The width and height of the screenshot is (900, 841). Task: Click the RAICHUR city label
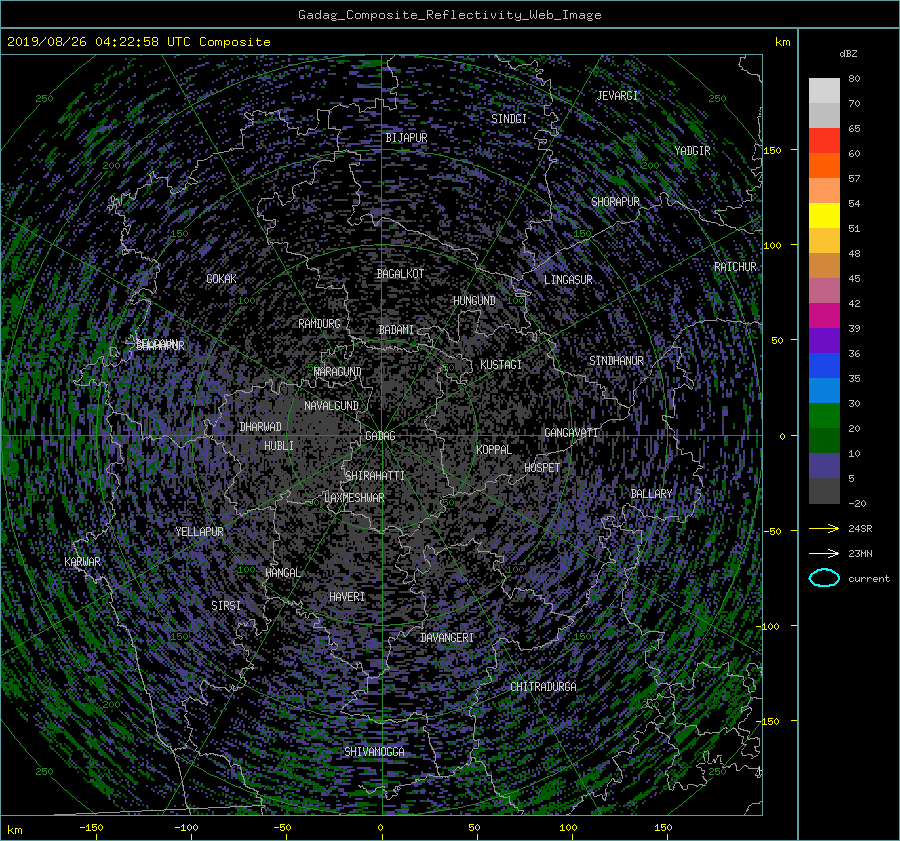735,267
